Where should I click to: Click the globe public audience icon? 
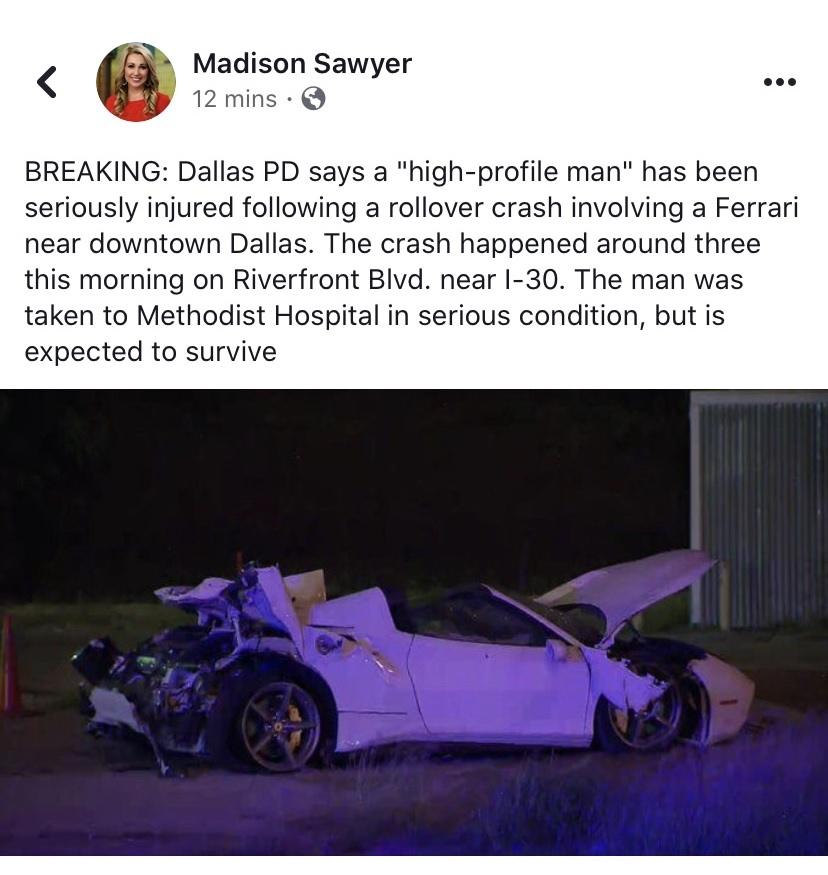pos(314,99)
